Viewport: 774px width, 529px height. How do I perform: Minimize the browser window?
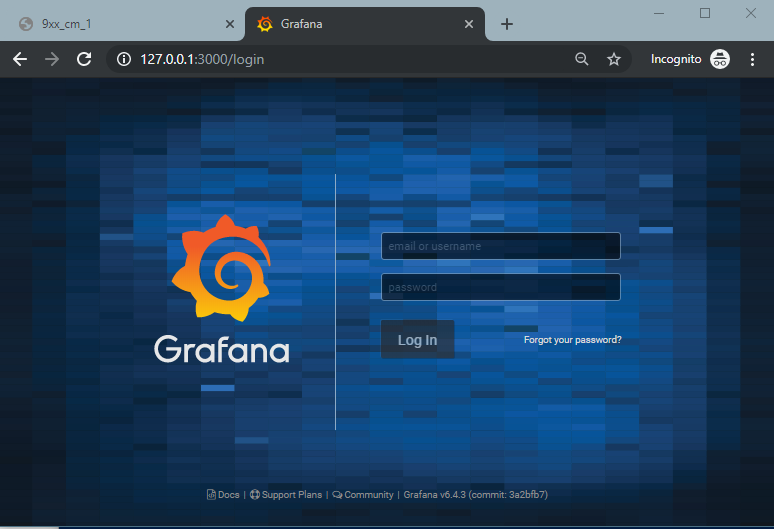[x=659, y=13]
